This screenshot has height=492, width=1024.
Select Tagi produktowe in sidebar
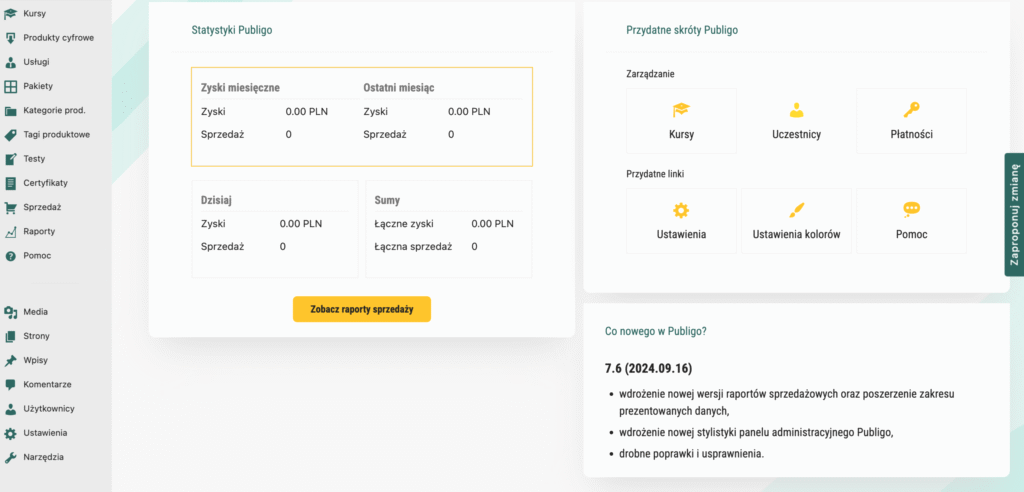click(56, 135)
